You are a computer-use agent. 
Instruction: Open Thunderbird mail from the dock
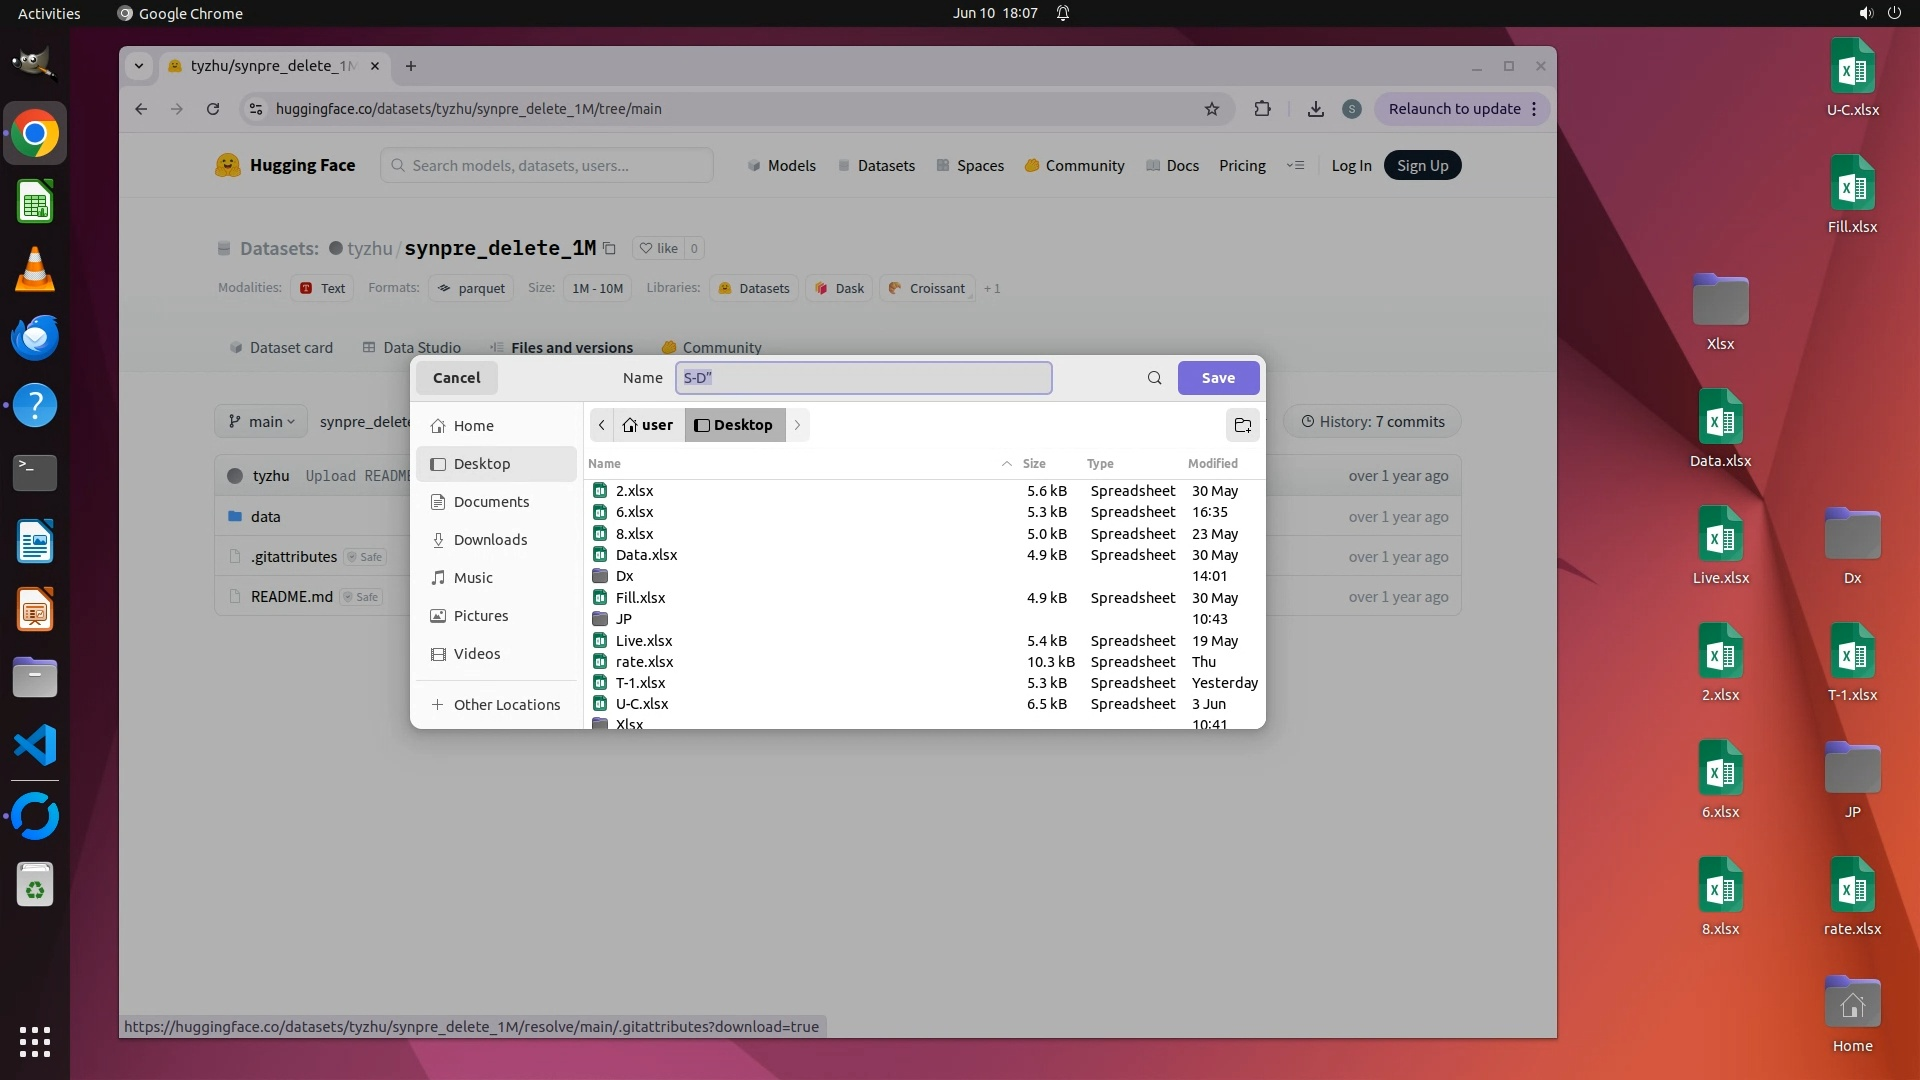pos(35,338)
